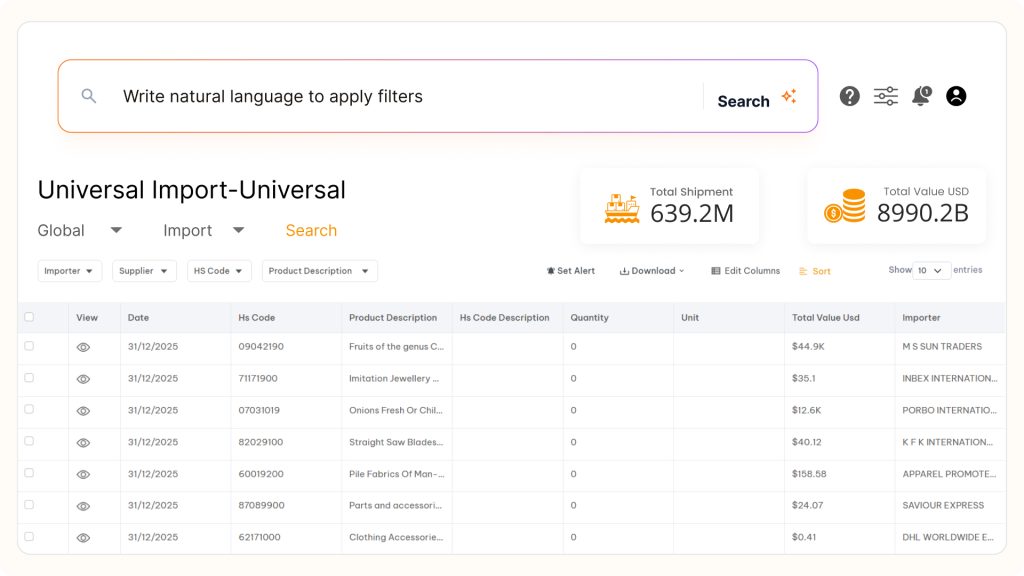The image size is (1024, 576).
Task: Click the Set Alert button
Action: click(571, 271)
